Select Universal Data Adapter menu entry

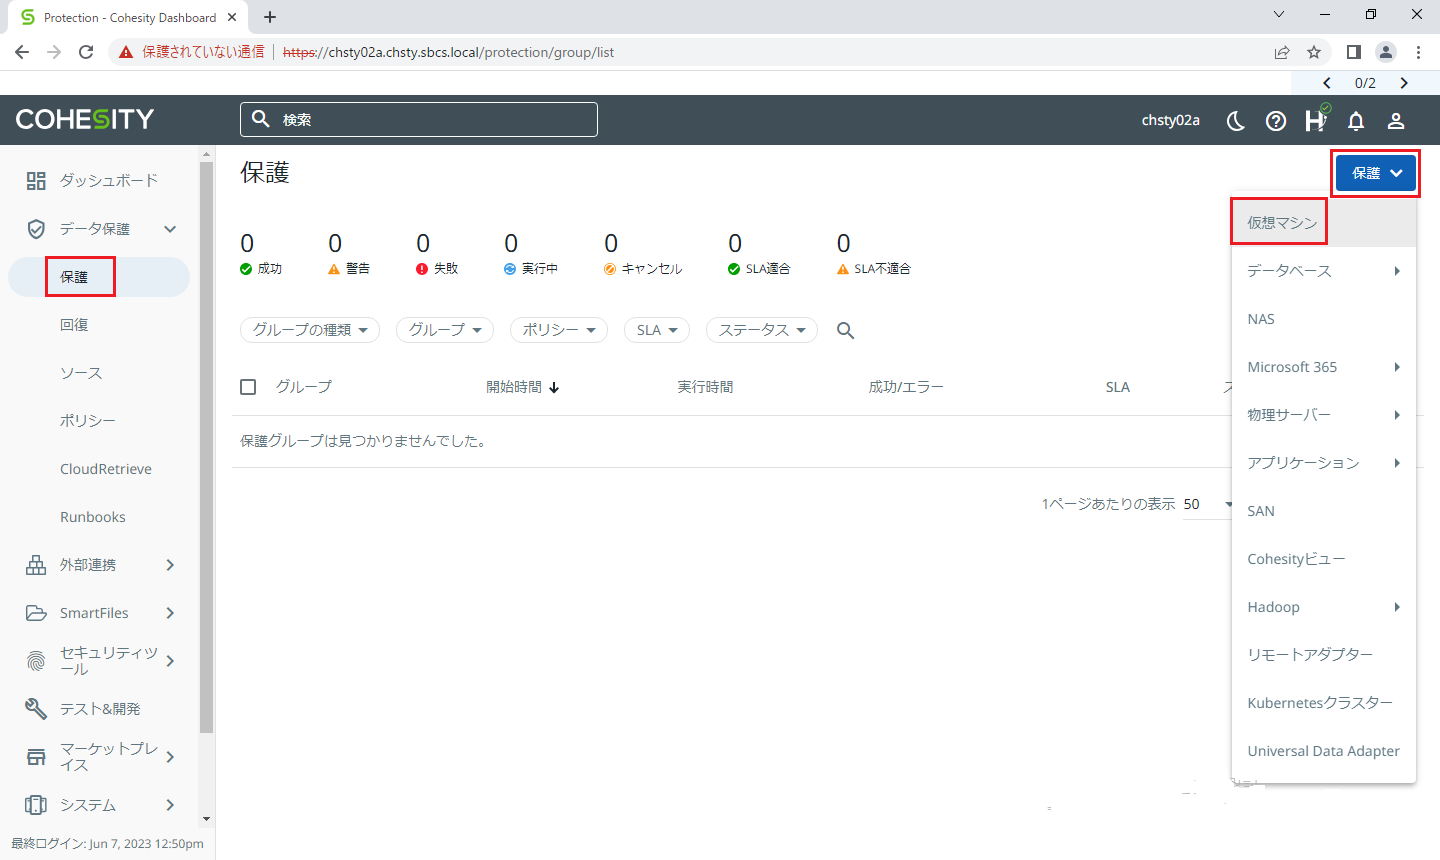coord(1324,751)
